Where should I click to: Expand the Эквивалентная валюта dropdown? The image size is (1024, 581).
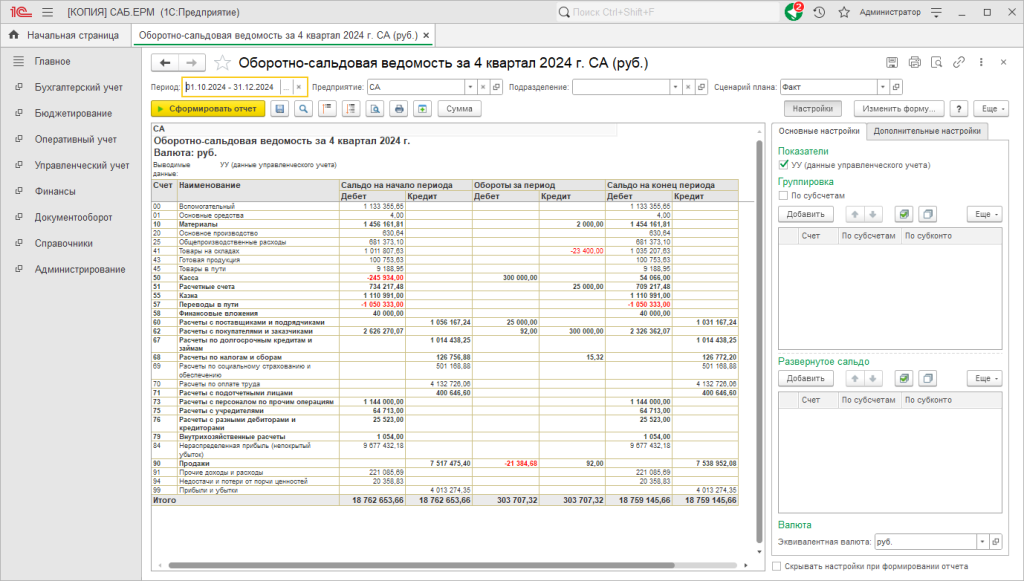click(x=982, y=541)
